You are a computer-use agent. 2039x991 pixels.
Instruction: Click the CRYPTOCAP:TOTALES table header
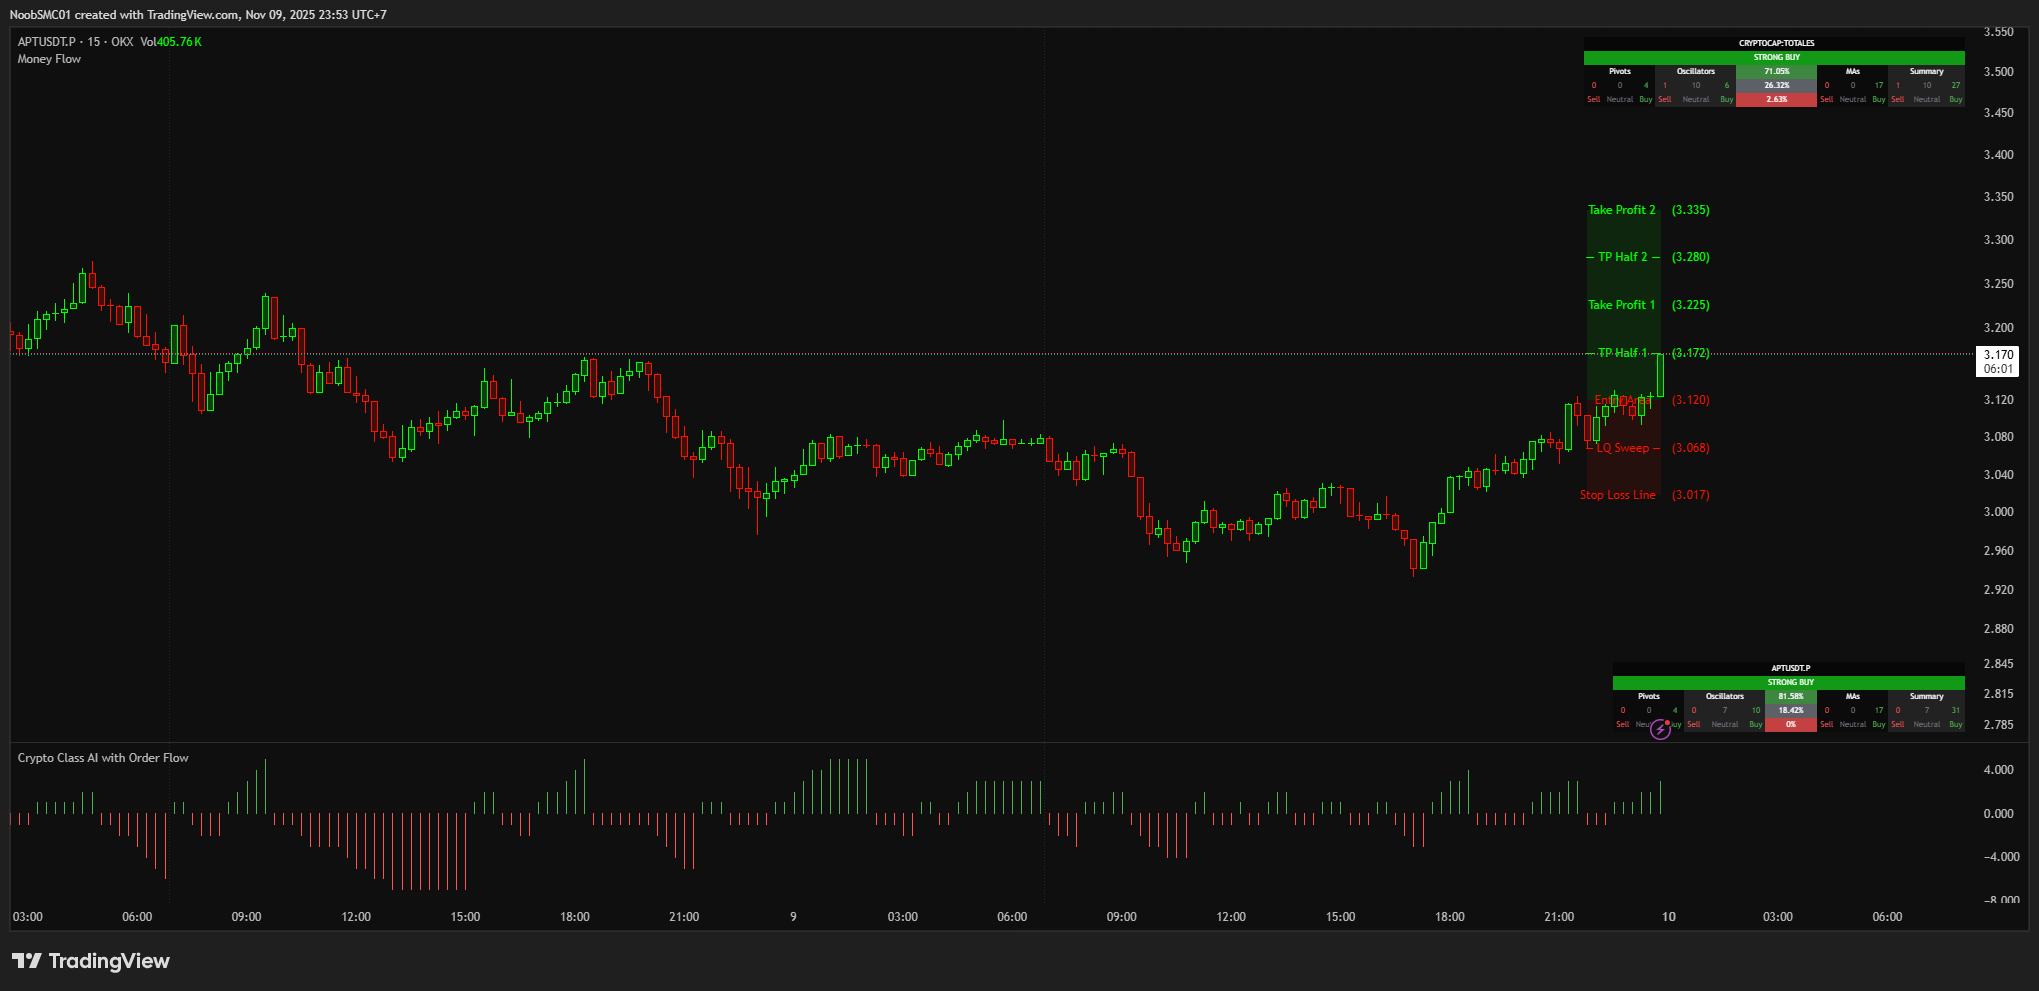pyautogui.click(x=1776, y=43)
